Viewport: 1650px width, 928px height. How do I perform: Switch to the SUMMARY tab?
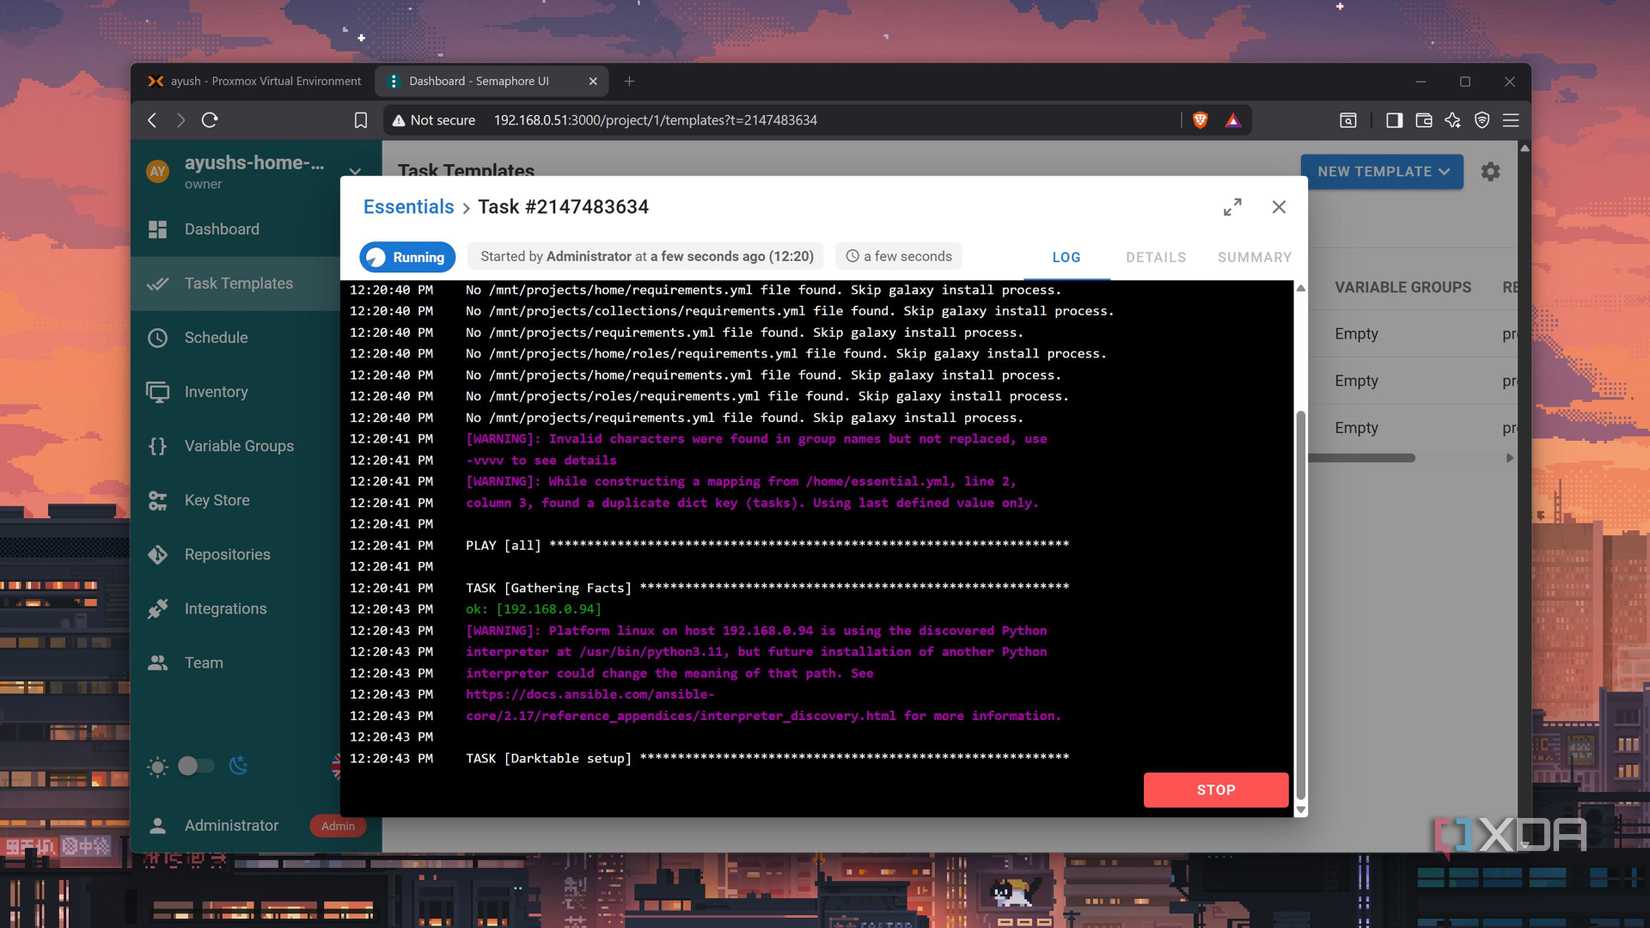pos(1254,257)
